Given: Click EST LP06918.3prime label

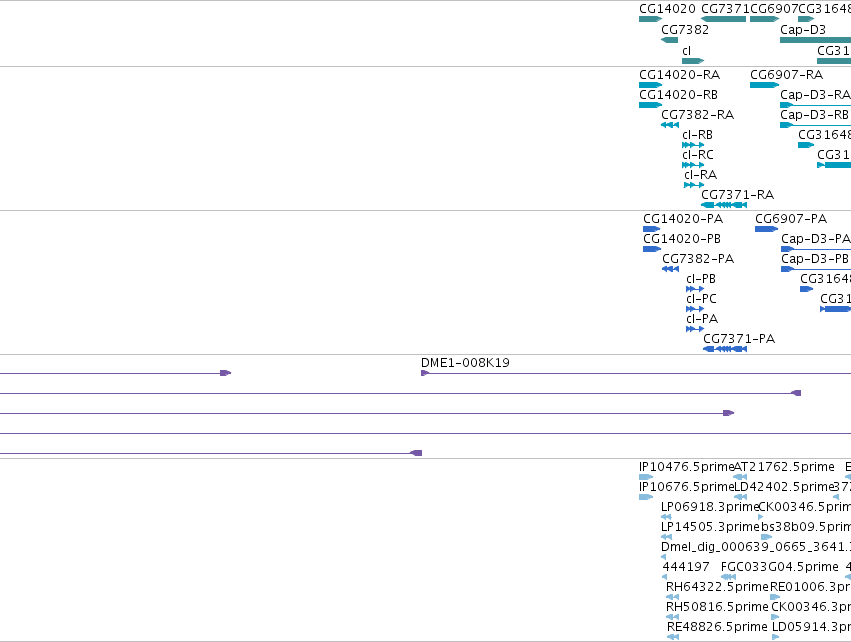Looking at the screenshot, I should (709, 507).
